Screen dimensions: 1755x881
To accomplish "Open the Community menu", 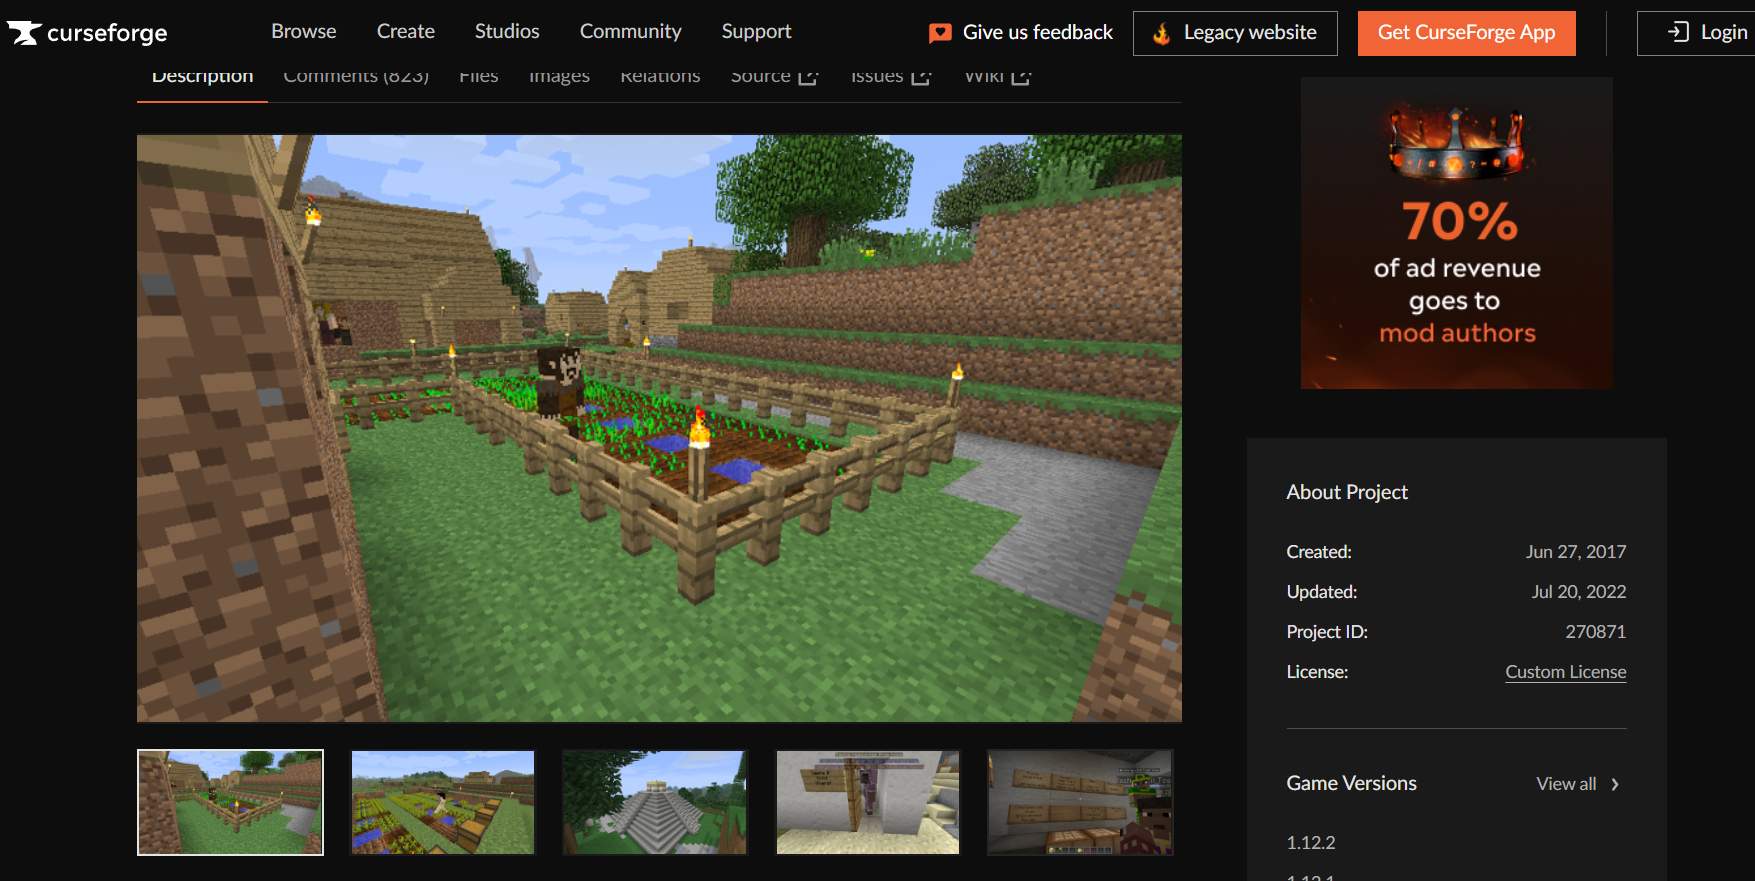I will [x=631, y=31].
